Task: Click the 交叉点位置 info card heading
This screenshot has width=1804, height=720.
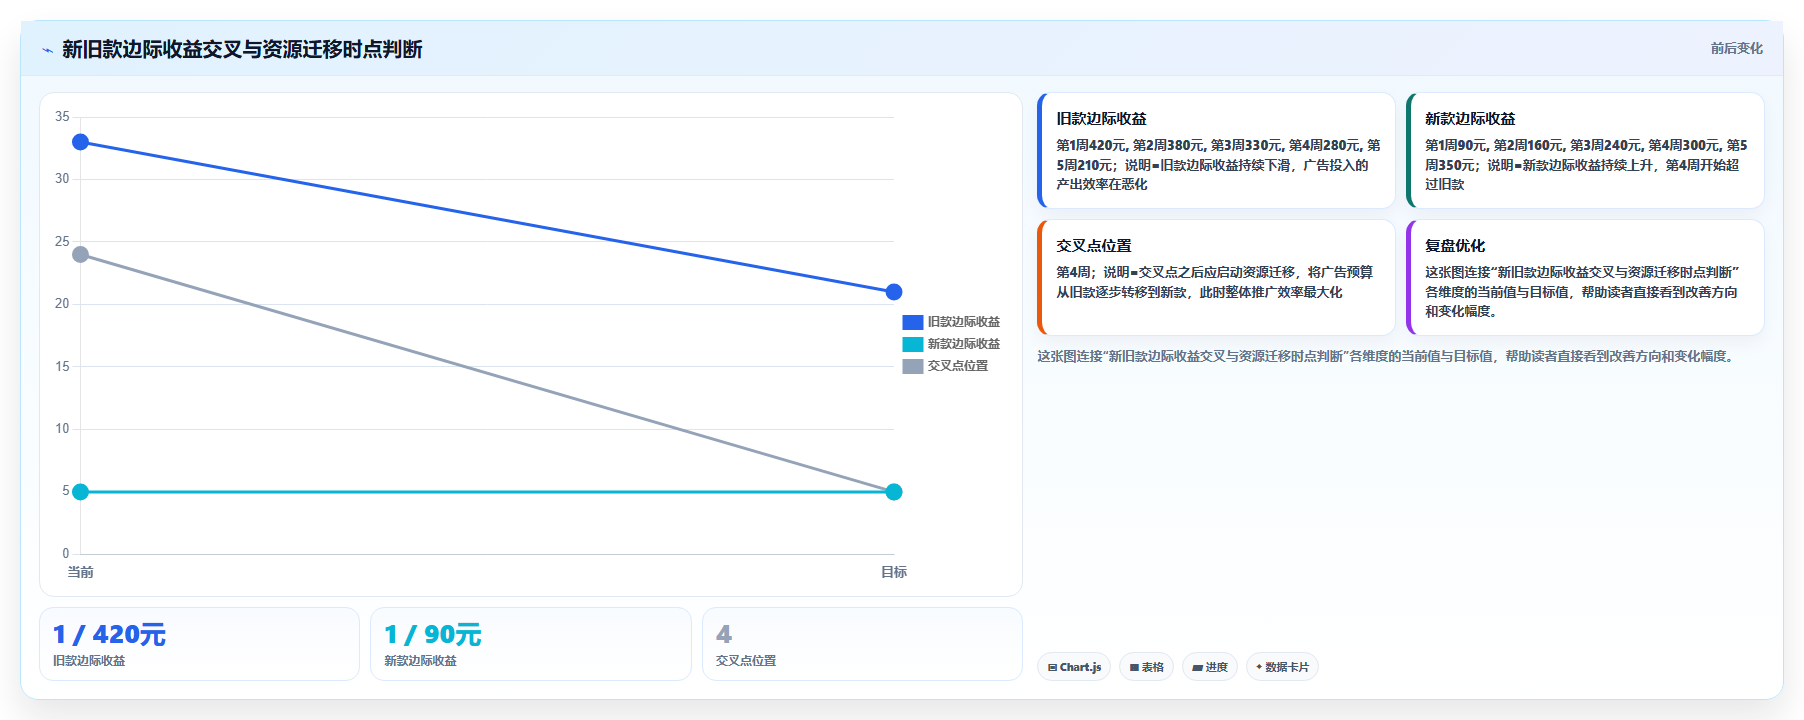Action: pos(1094,246)
